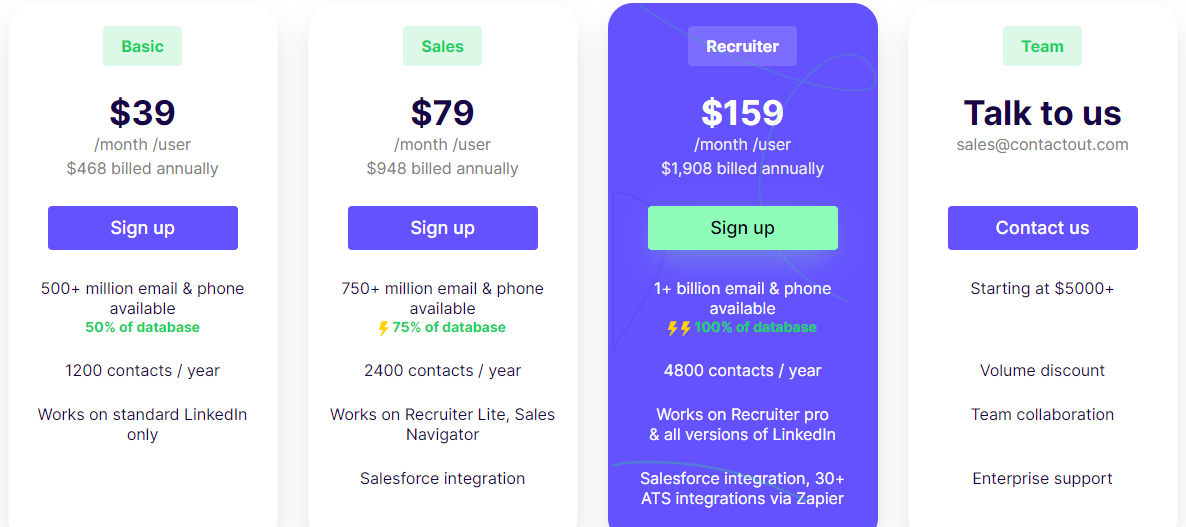Click the double lightning bolt icon in Recruiter plan
Viewport: 1186px width, 527px height.
coord(679,328)
